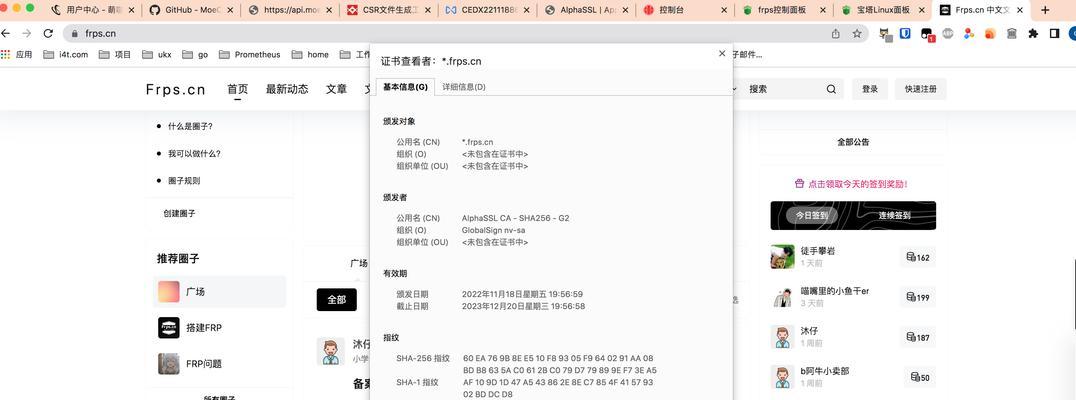Open 徒手攀岩 user avatar
1076x400 pixels.
pyautogui.click(x=782, y=257)
